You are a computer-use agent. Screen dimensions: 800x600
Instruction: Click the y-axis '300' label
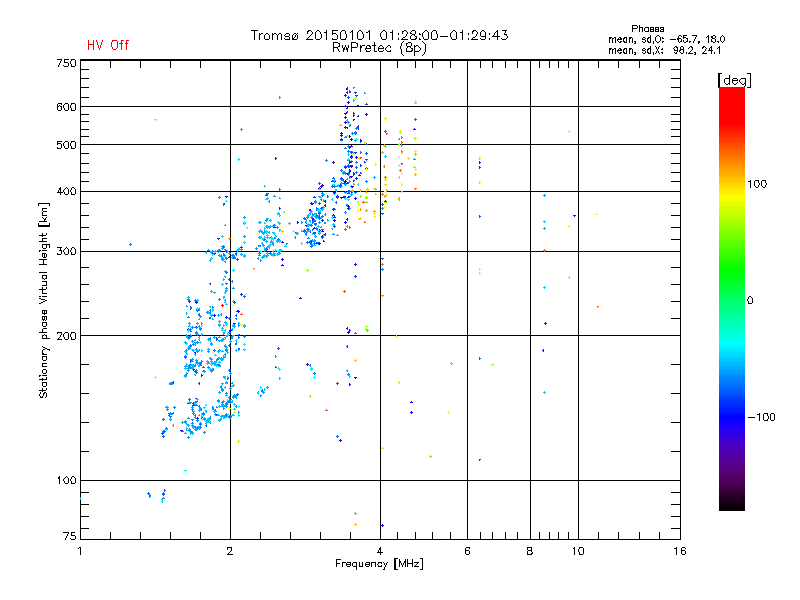(66, 252)
